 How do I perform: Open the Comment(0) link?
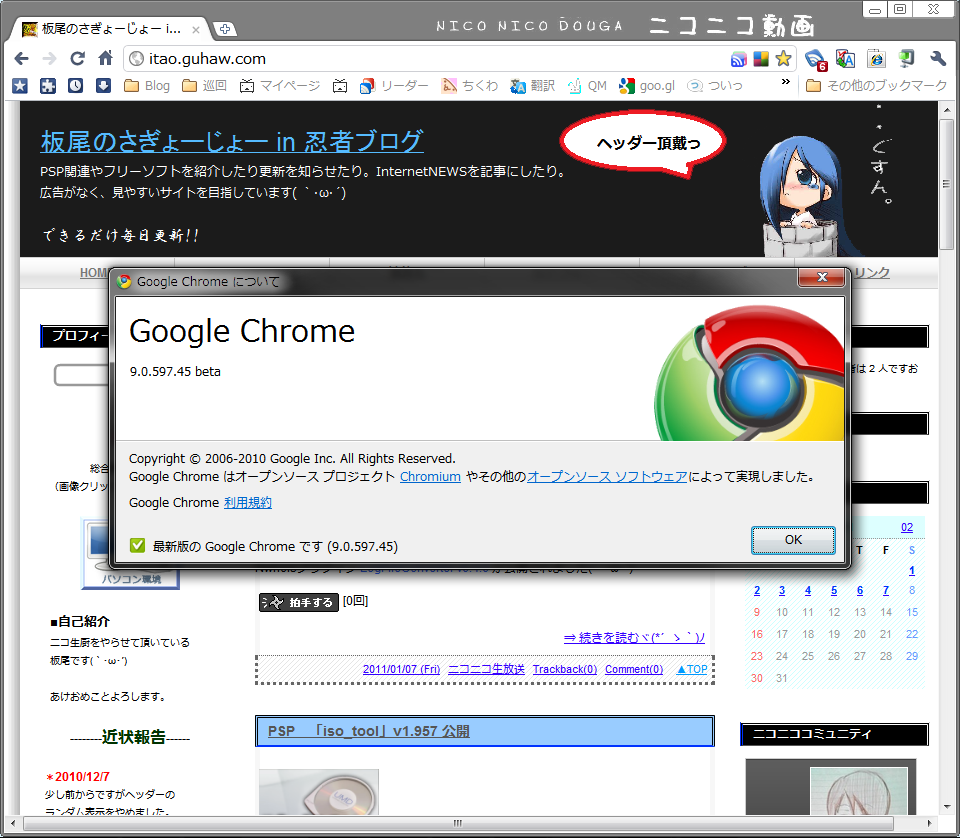[x=634, y=669]
